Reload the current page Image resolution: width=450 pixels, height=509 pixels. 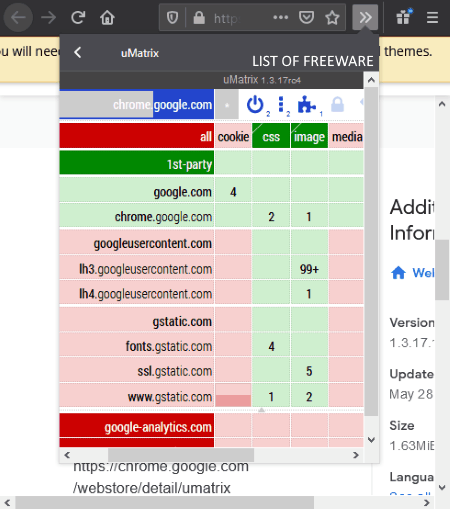click(x=78, y=17)
